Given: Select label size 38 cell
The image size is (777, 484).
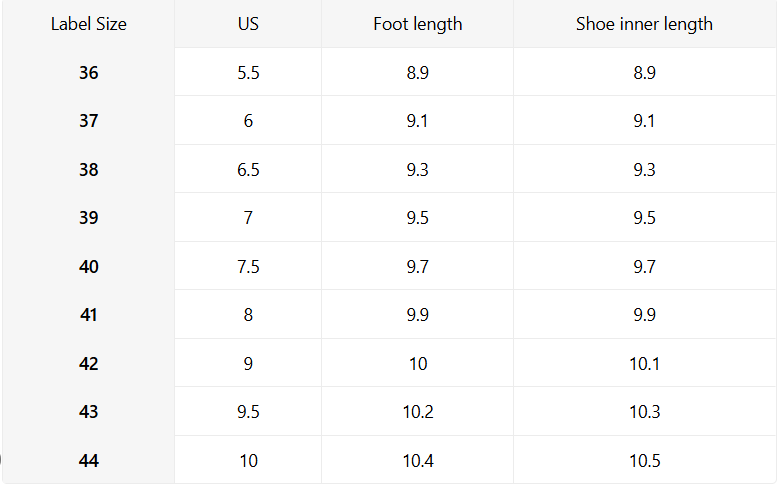Looking at the screenshot, I should 89,170.
